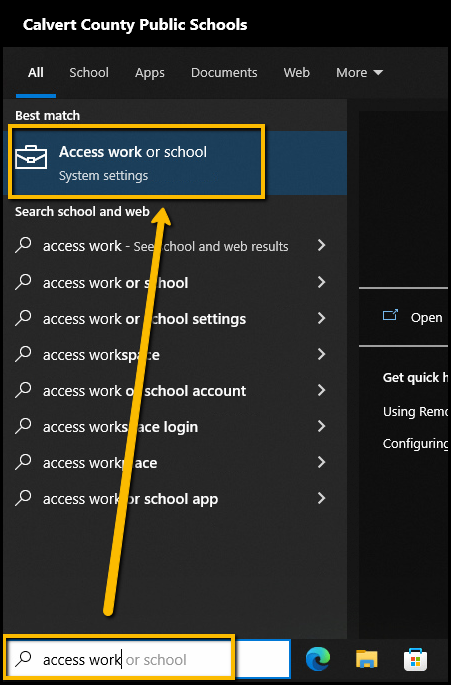Expand chevron for 'access work or school account'
The image size is (451, 685).
point(322,390)
